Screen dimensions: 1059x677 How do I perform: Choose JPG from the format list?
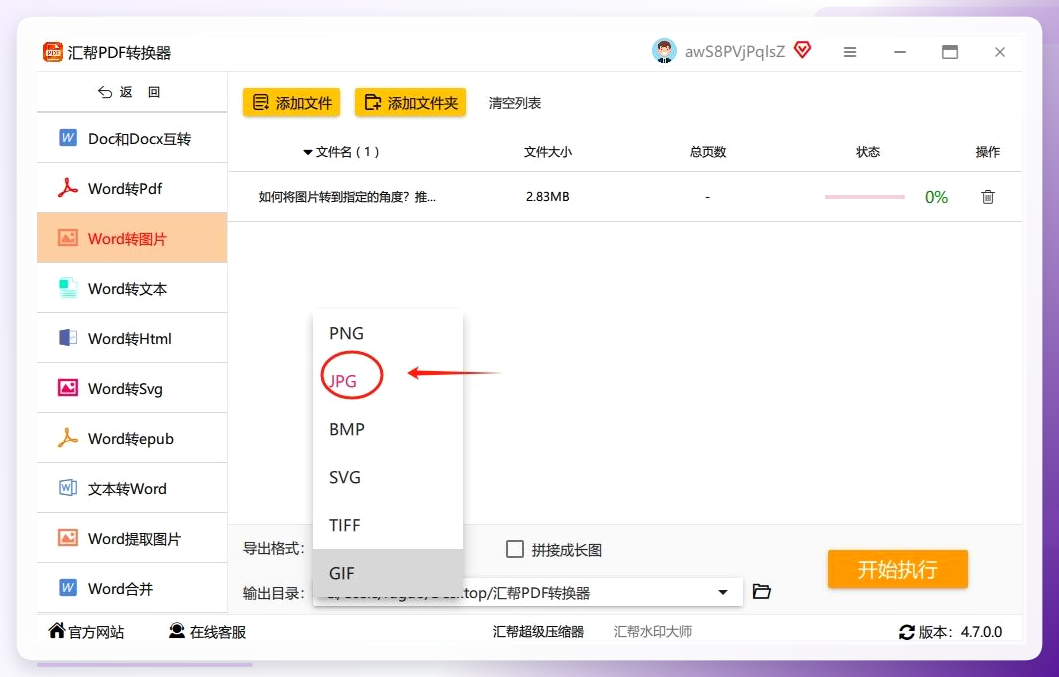pos(388,381)
